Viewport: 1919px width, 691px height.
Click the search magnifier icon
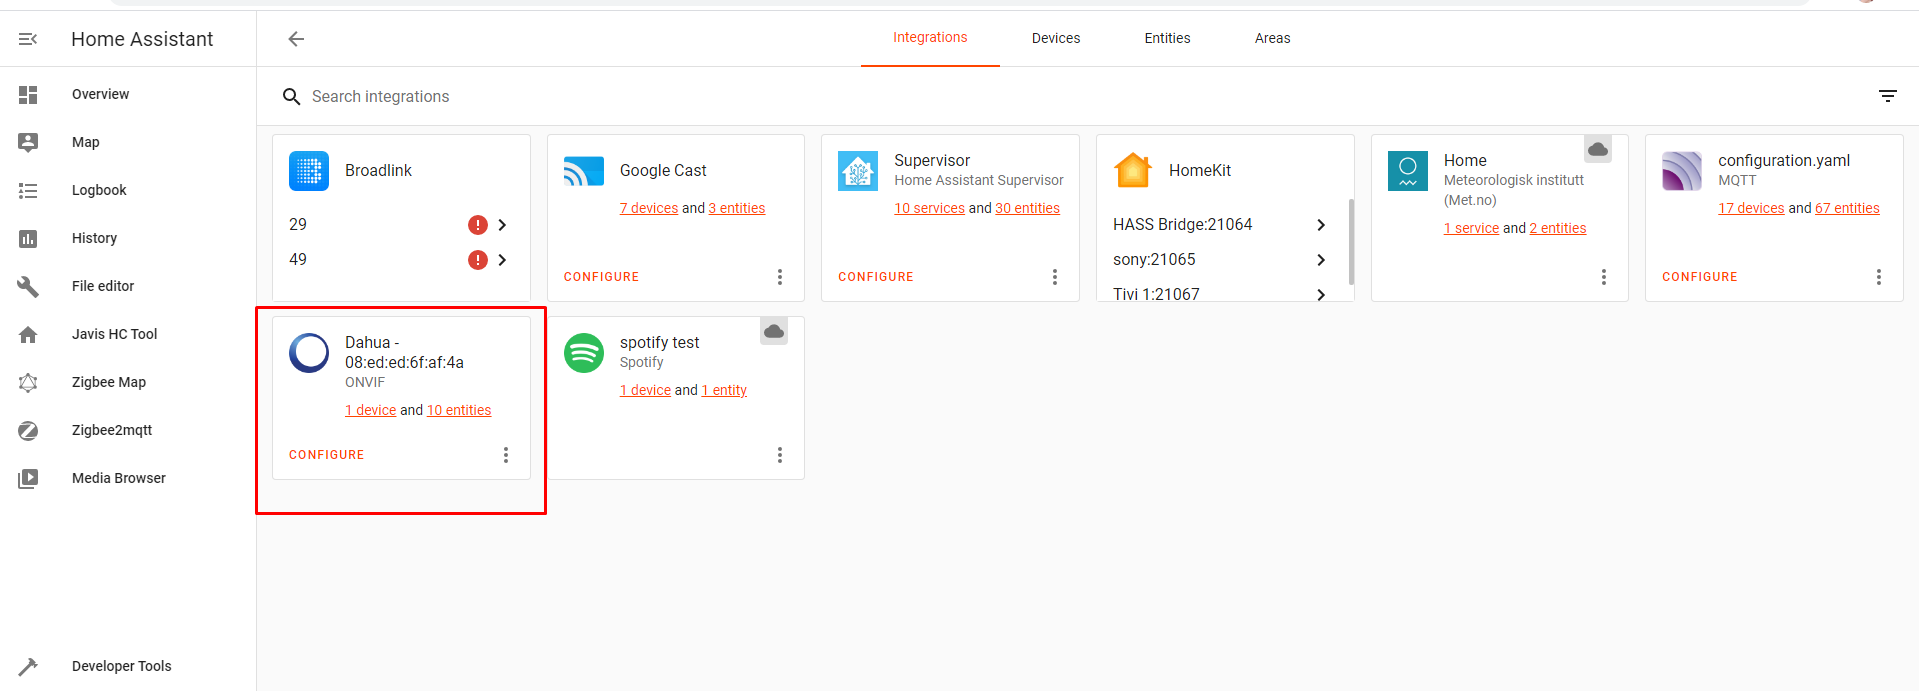coord(291,97)
